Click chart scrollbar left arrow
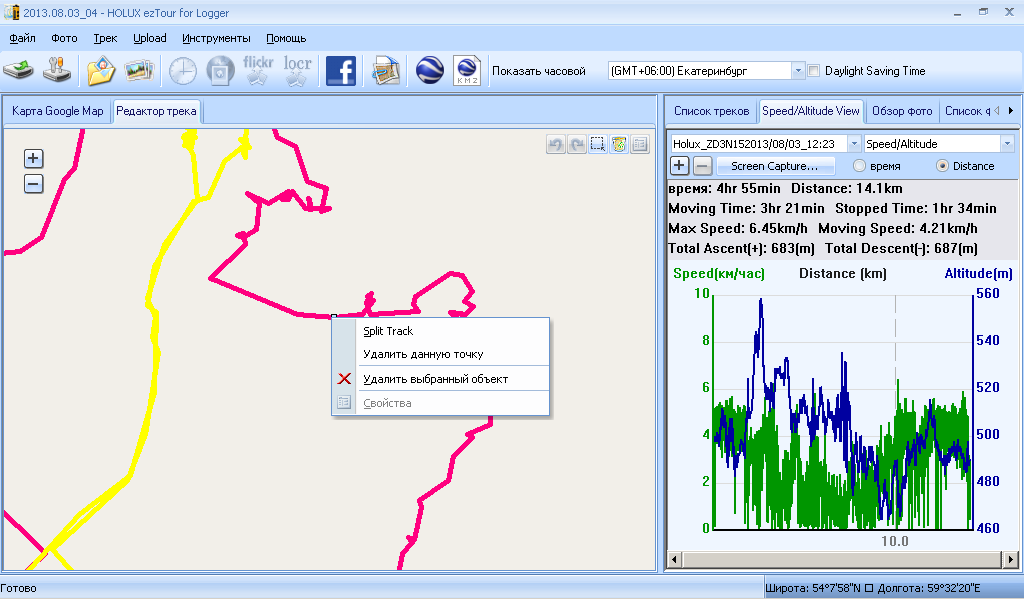This screenshot has height=600, width=1024. click(675, 560)
